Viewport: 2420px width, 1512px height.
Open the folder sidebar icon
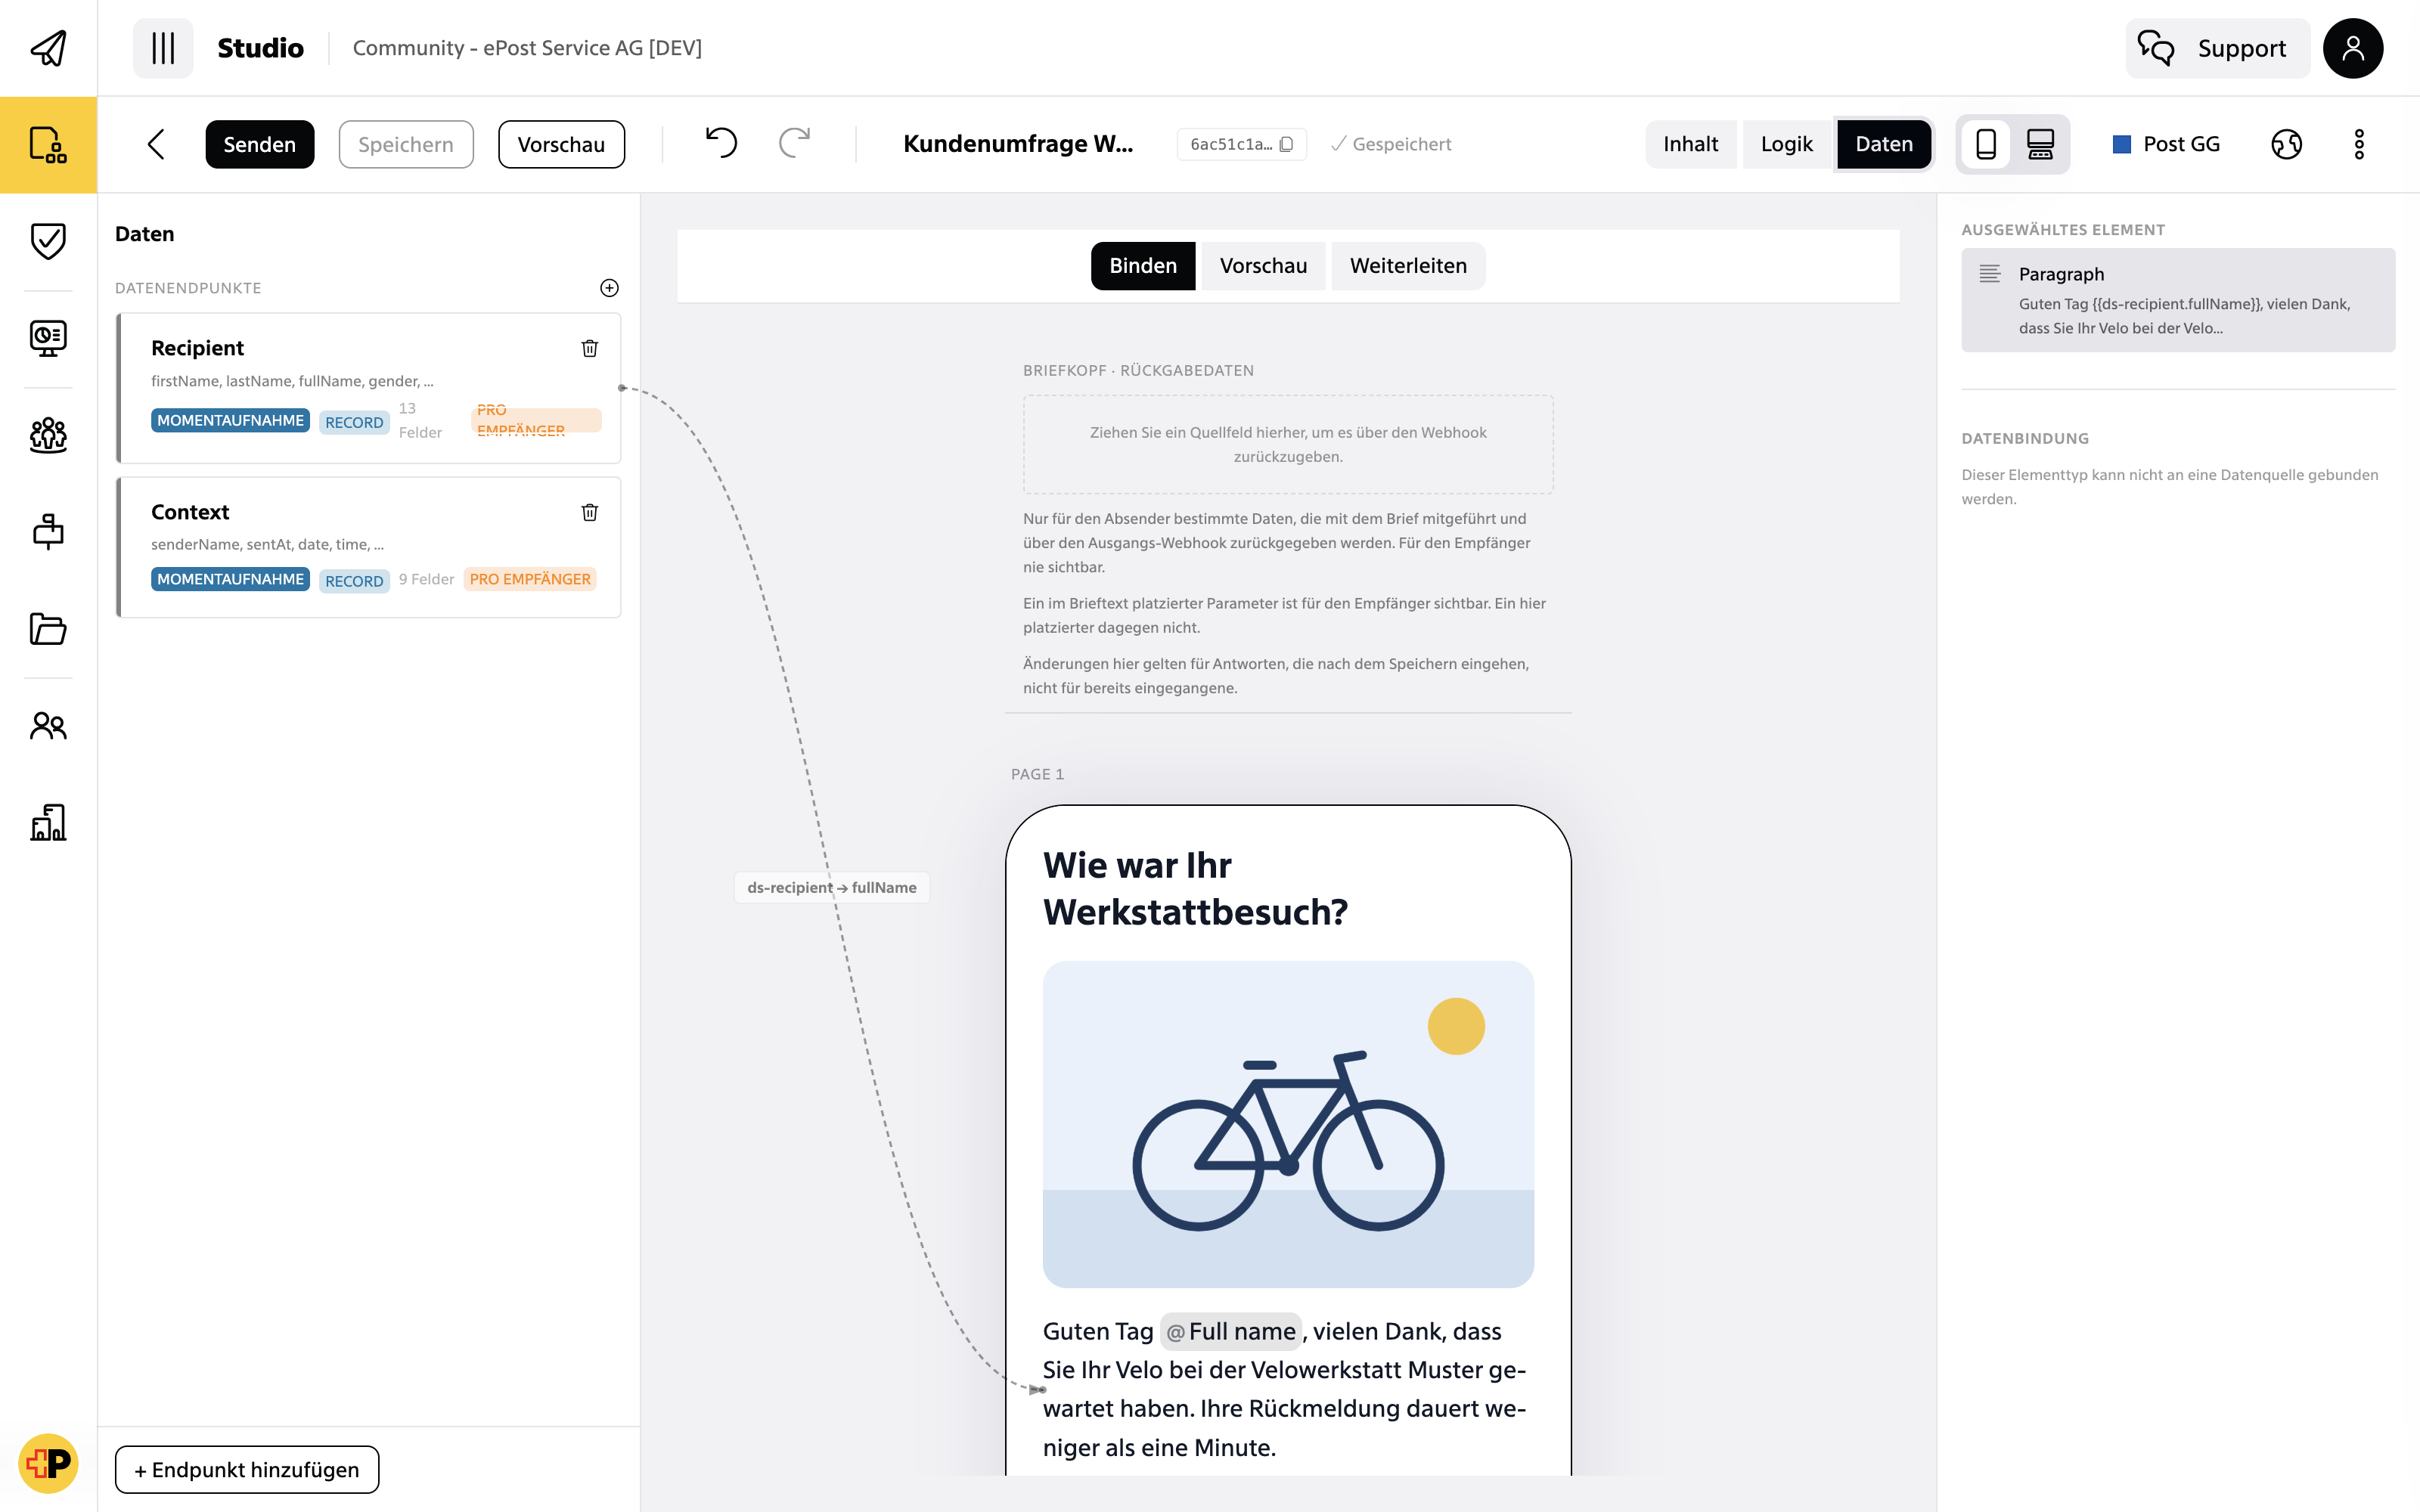pos(48,628)
